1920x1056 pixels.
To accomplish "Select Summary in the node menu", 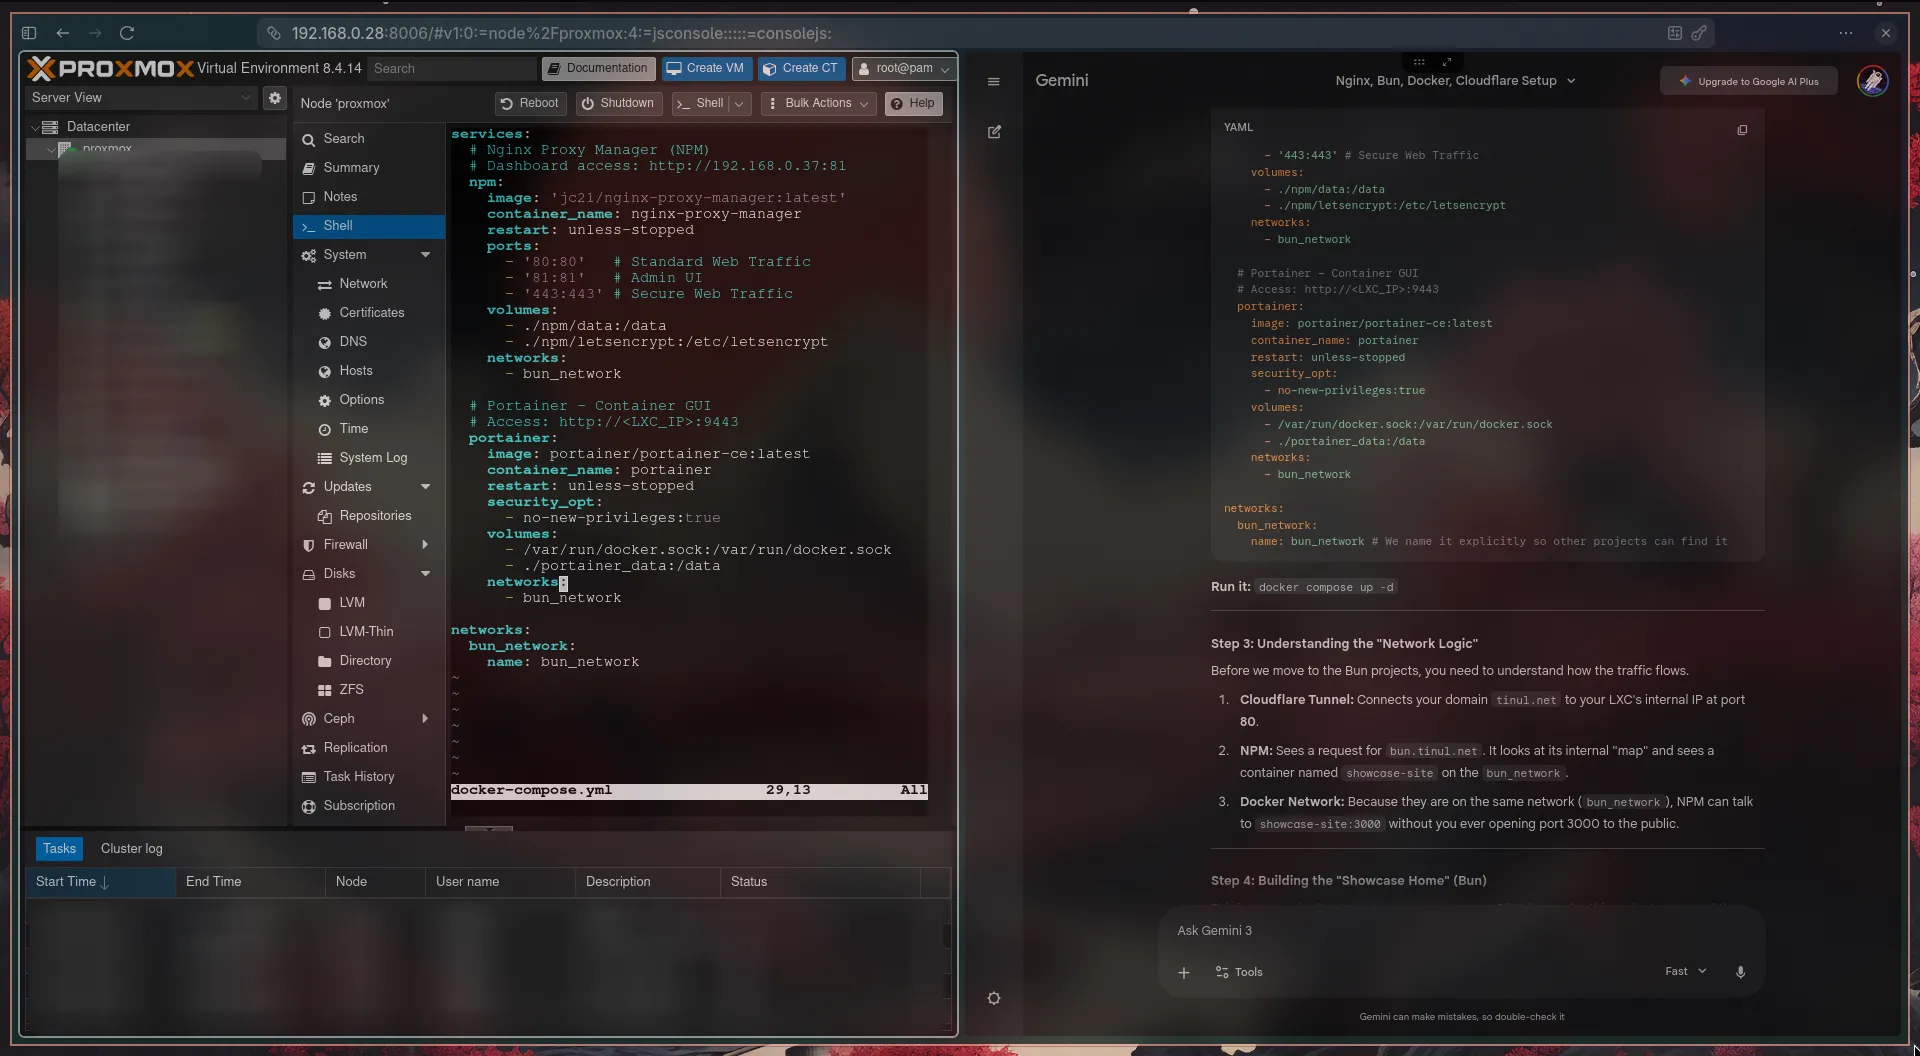I will pos(351,168).
